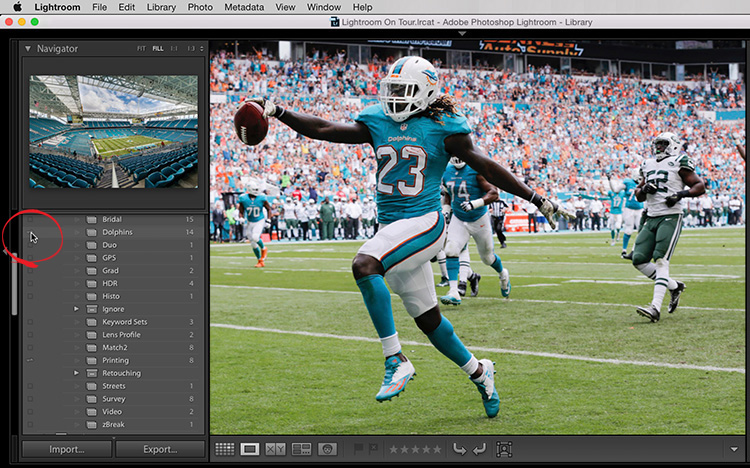Activate the Draw Face Region tool
Image resolution: width=750 pixels, height=468 pixels.
click(x=504, y=449)
